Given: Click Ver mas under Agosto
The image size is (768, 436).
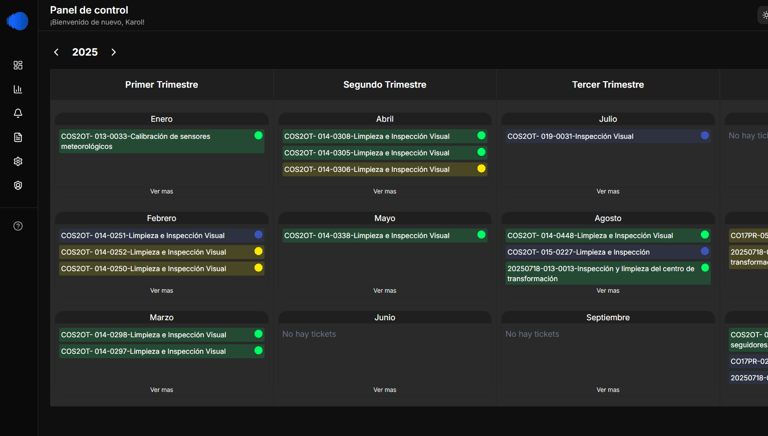Looking at the screenshot, I should coord(608,291).
